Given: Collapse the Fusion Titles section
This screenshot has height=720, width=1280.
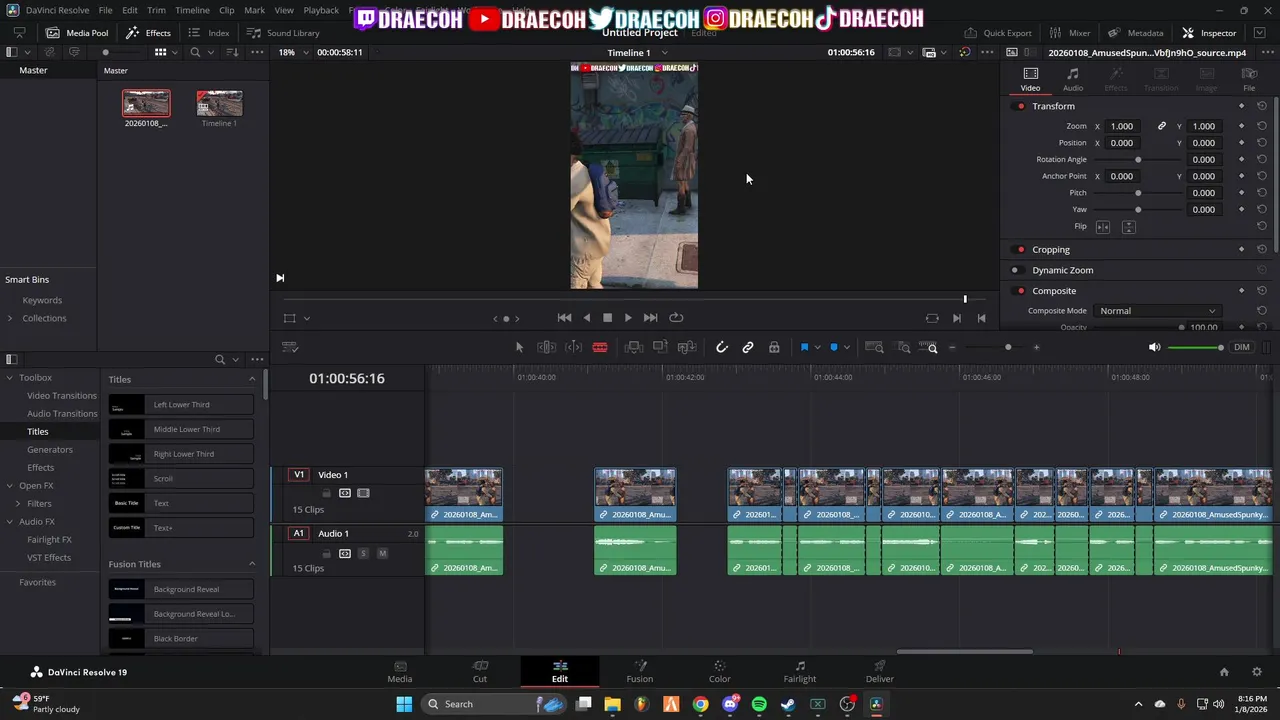Looking at the screenshot, I should pyautogui.click(x=252, y=564).
